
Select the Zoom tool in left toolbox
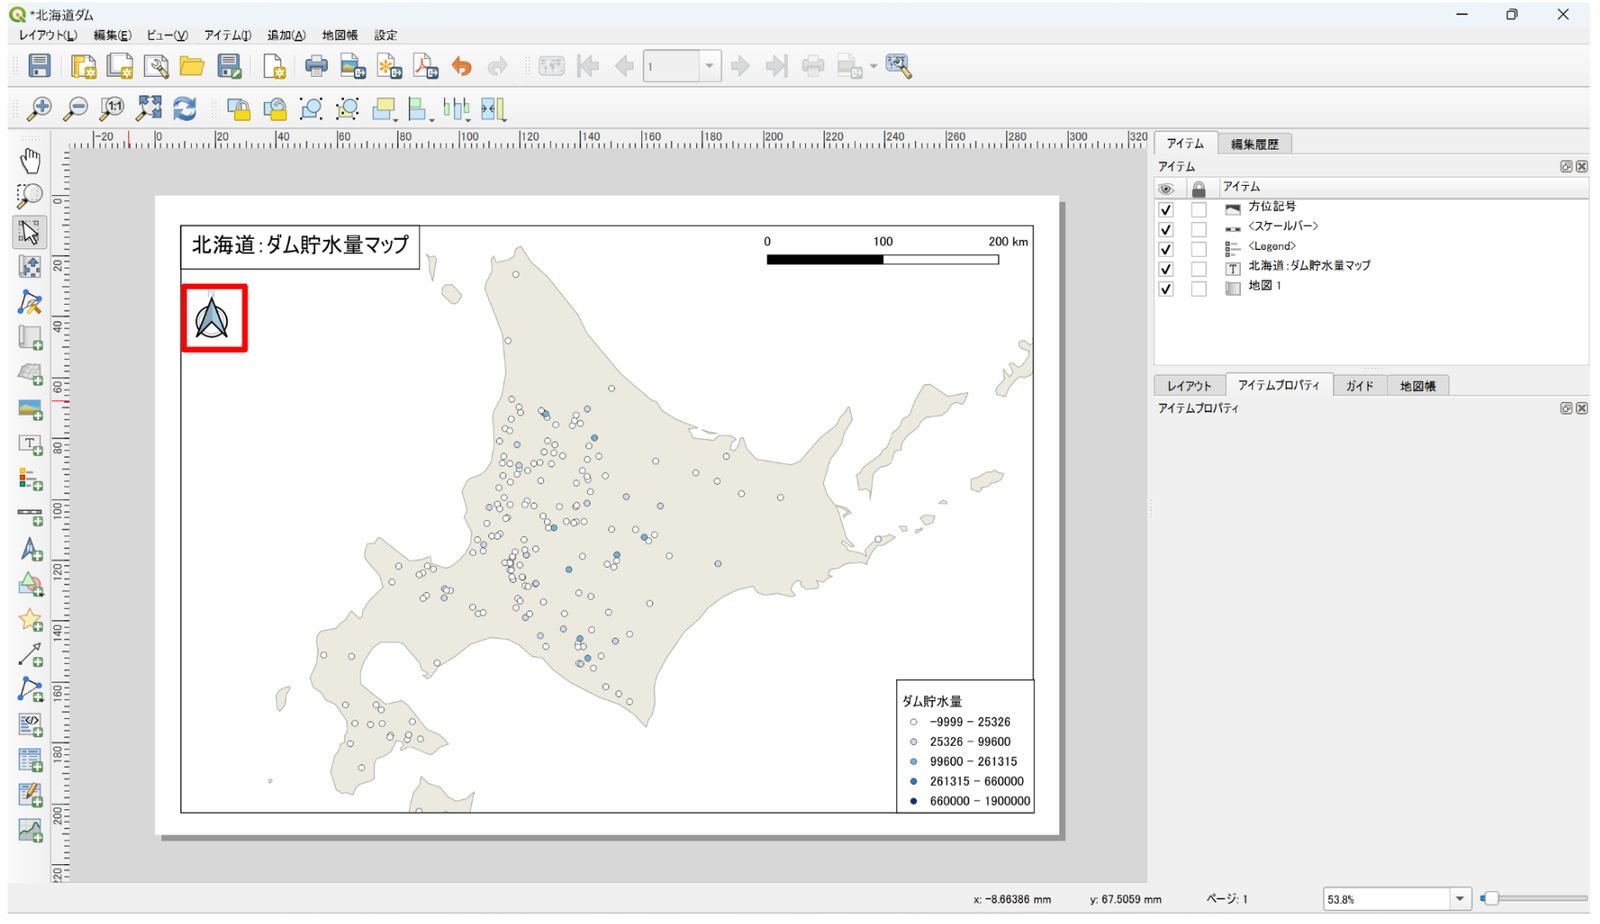(30, 195)
